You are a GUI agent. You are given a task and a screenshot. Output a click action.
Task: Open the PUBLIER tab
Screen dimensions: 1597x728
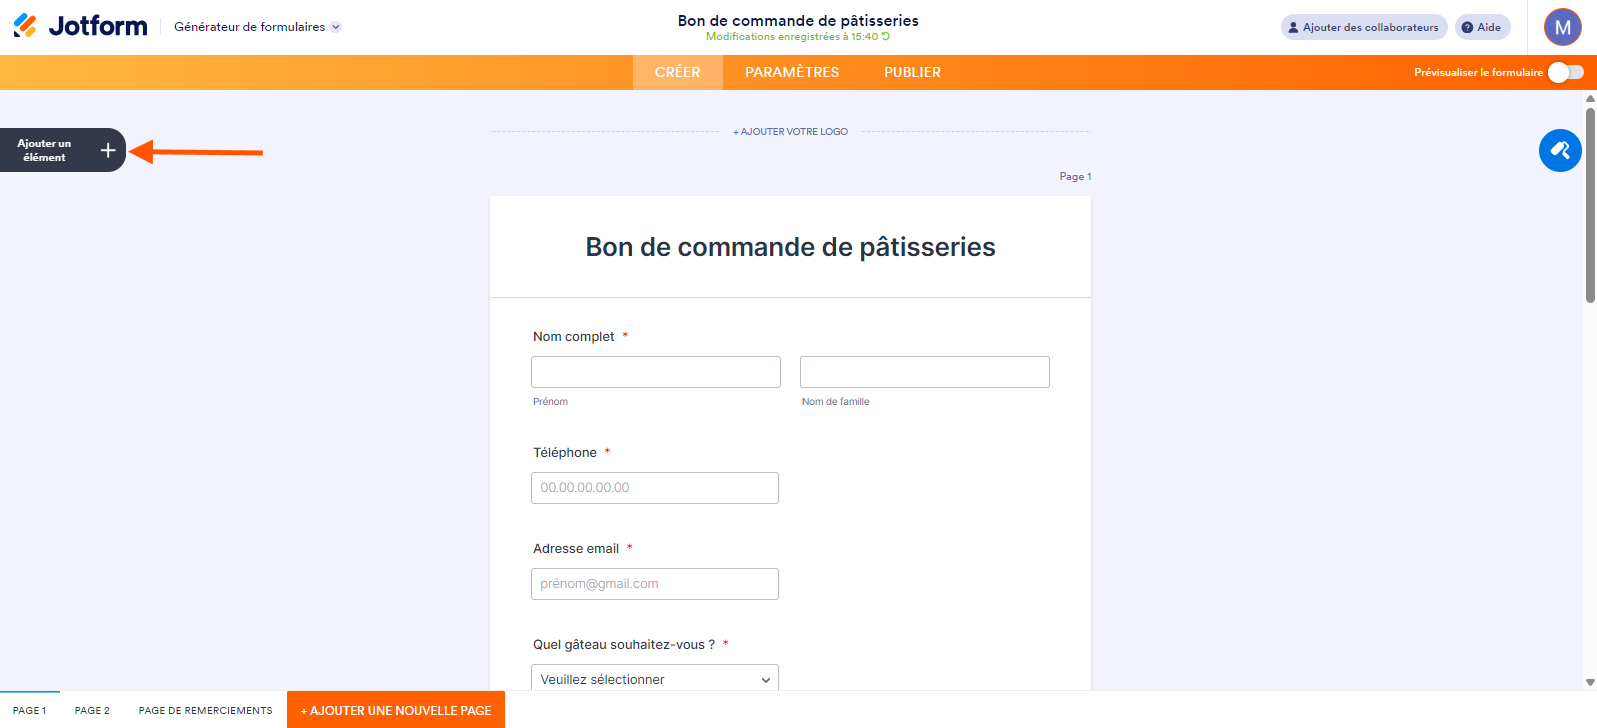tap(912, 72)
